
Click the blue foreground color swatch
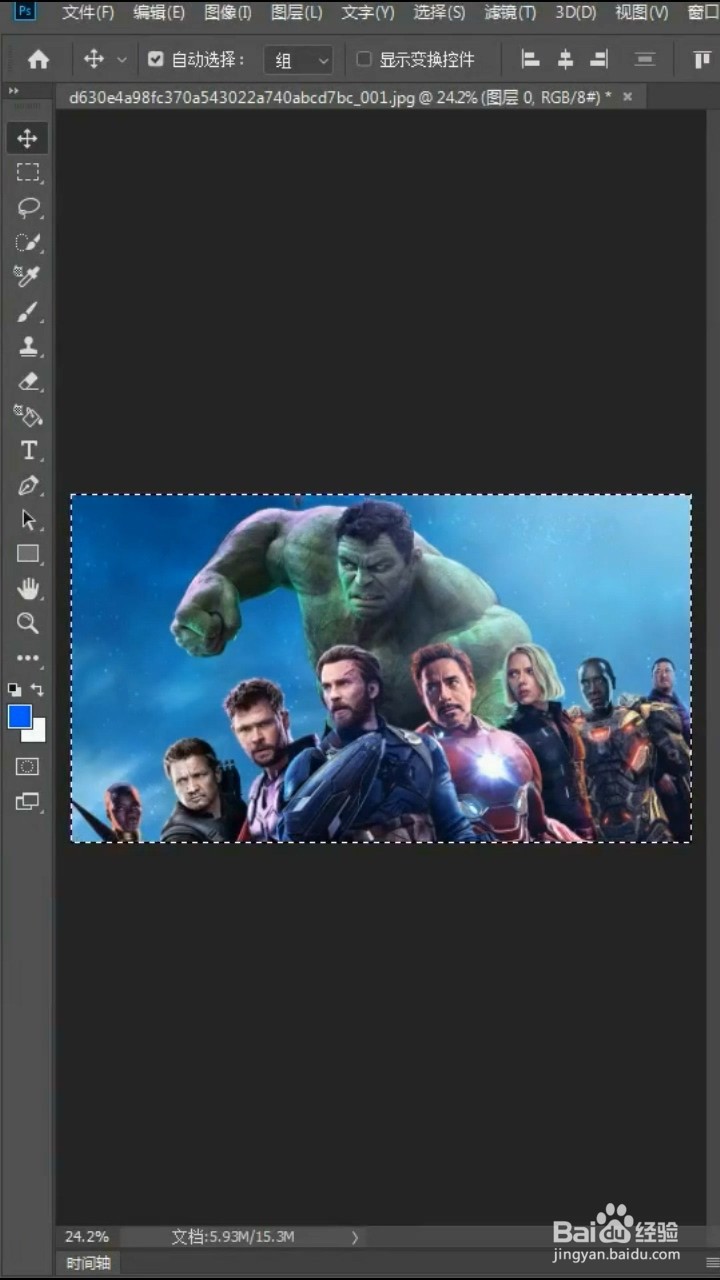click(x=19, y=716)
